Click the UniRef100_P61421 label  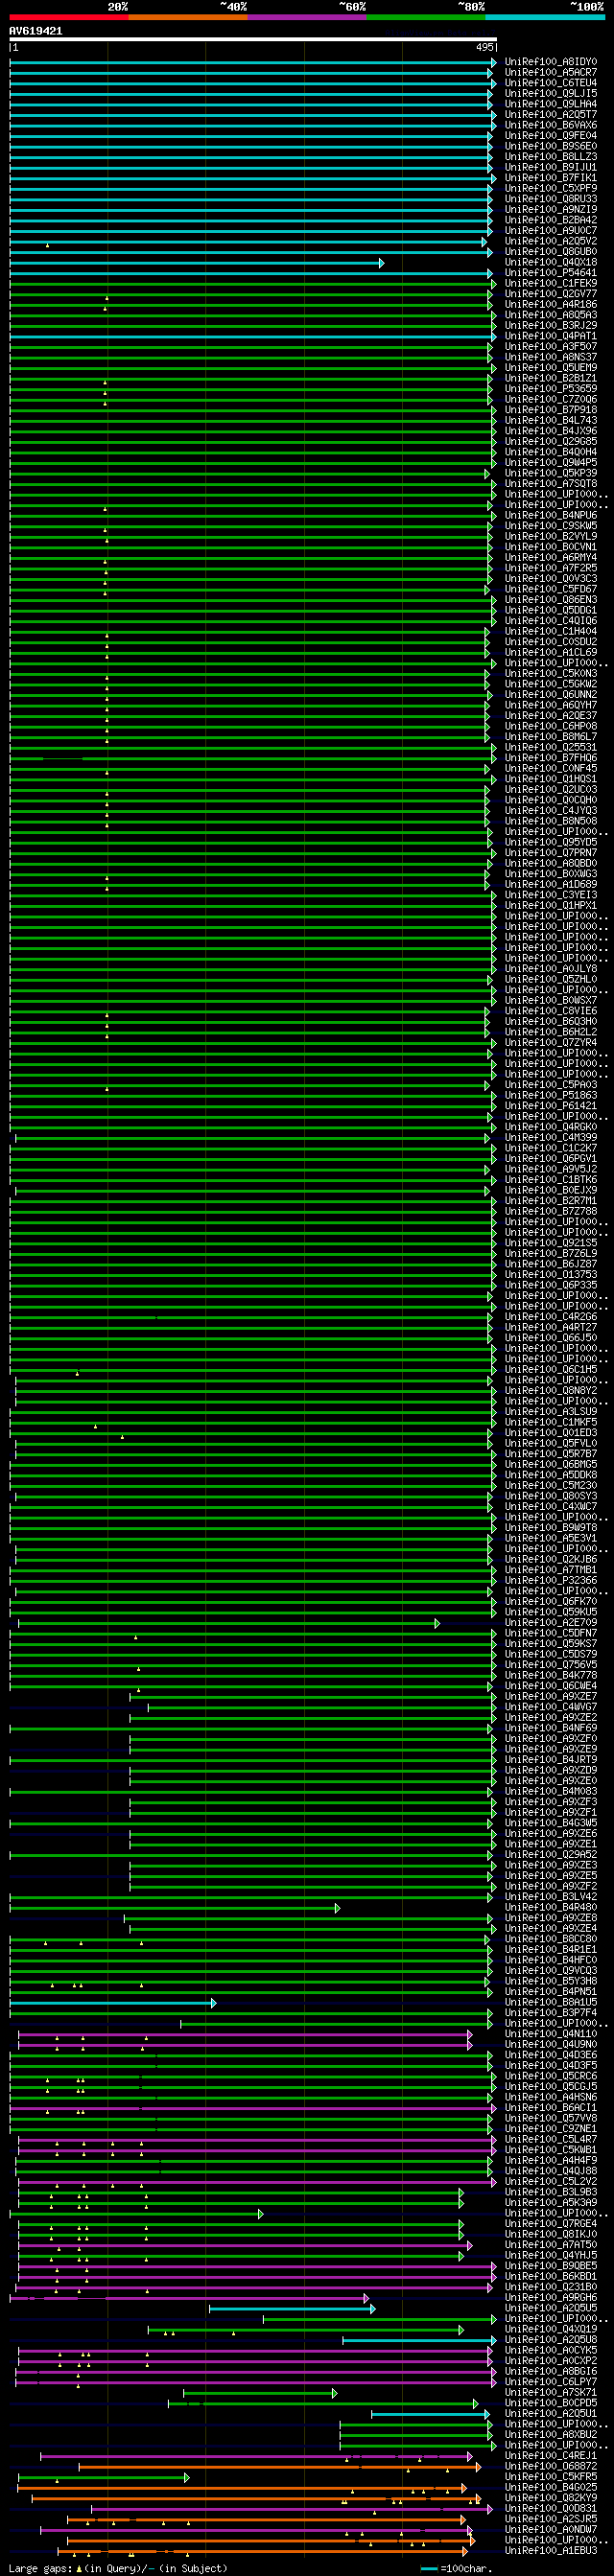pyautogui.click(x=551, y=1106)
